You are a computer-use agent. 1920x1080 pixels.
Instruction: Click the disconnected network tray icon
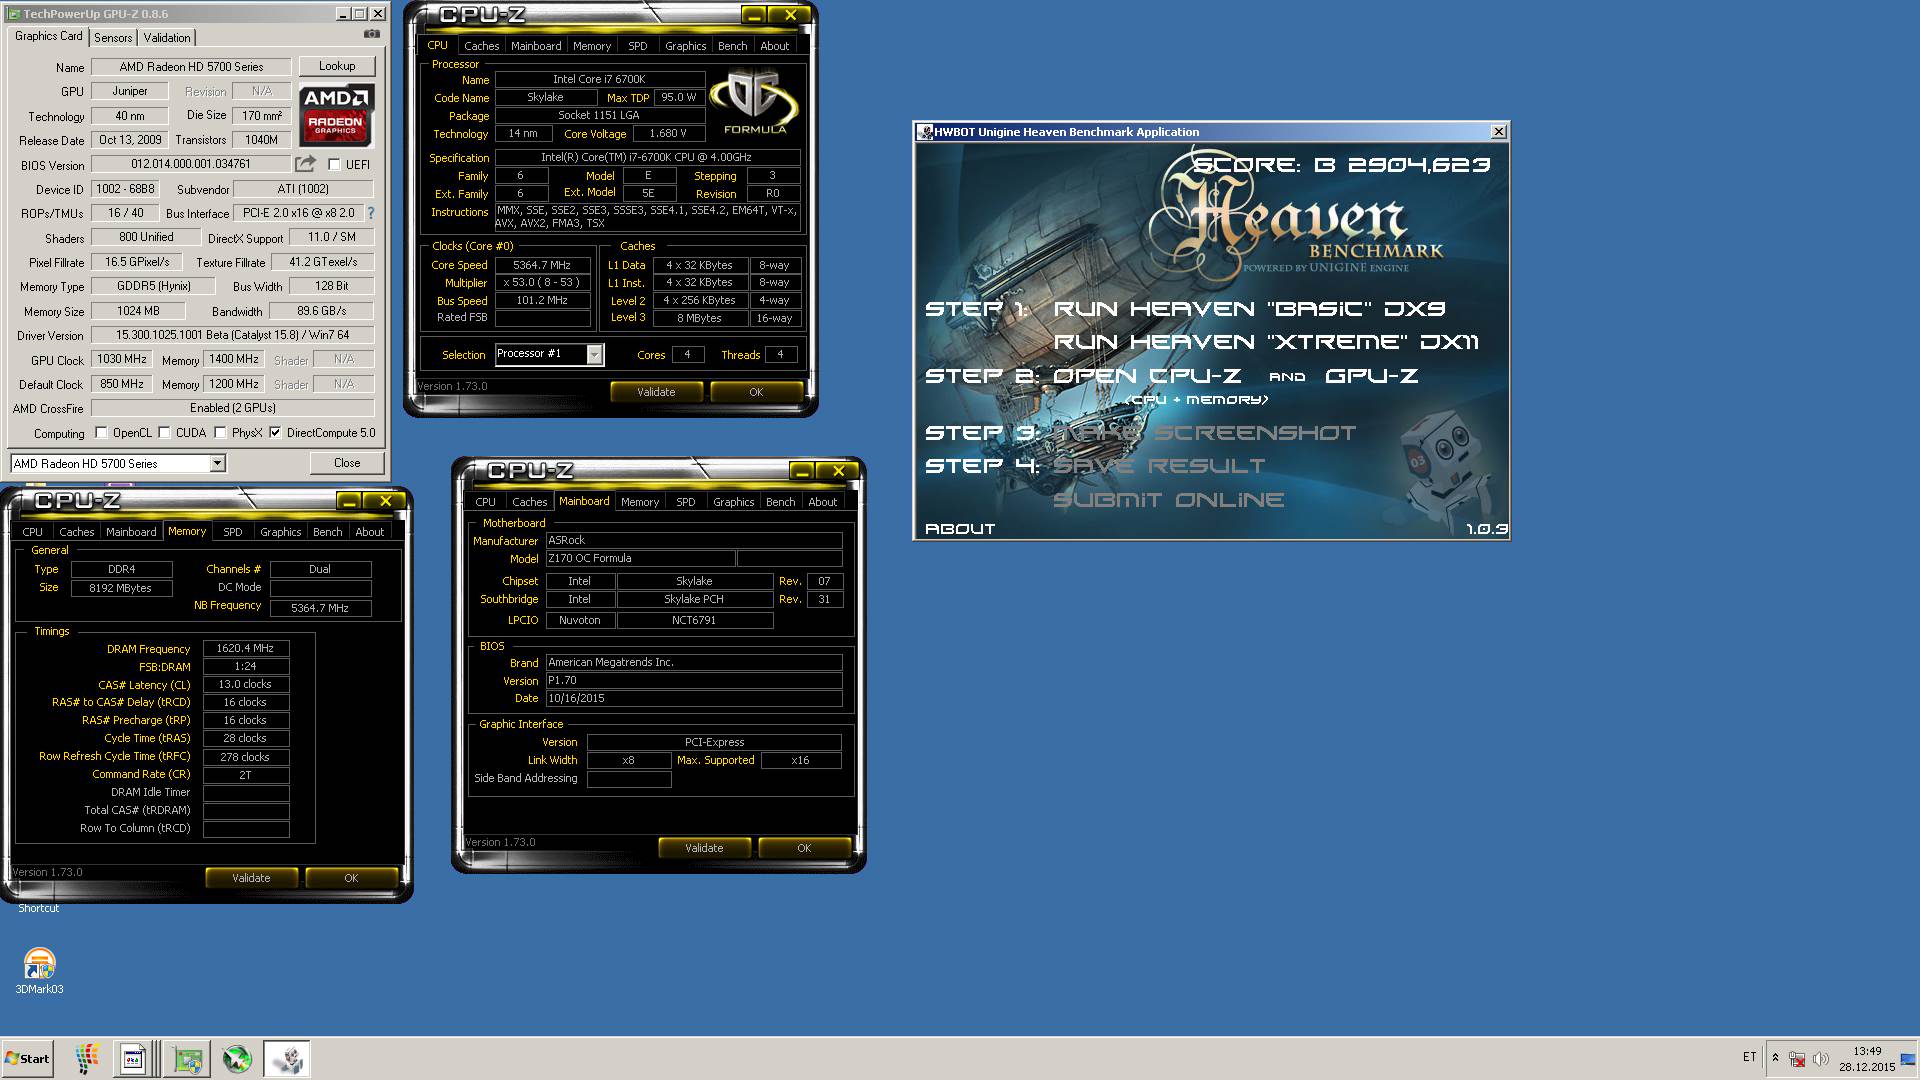point(1797,1059)
